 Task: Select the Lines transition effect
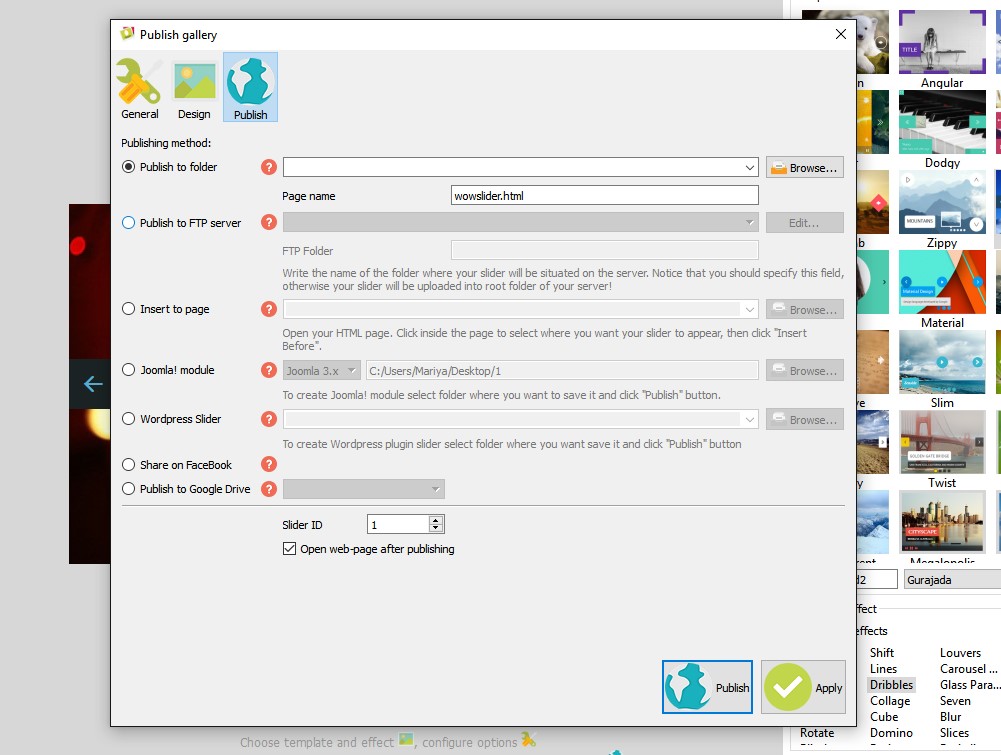click(883, 668)
